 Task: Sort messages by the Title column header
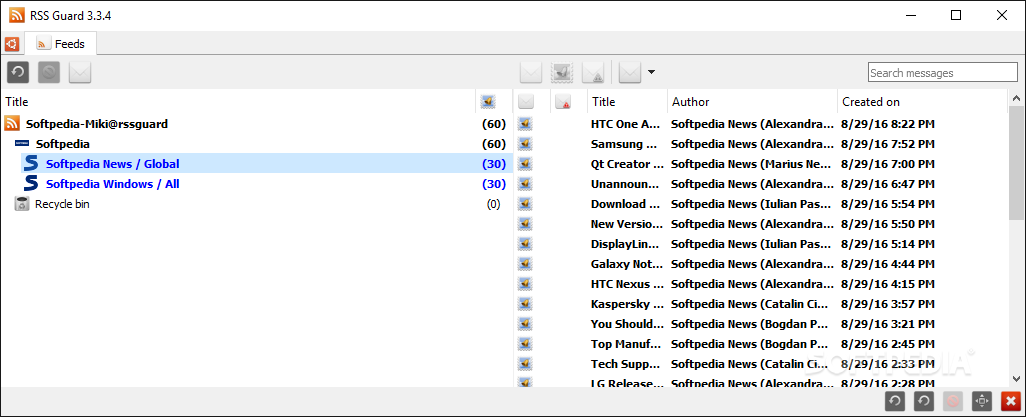(604, 101)
